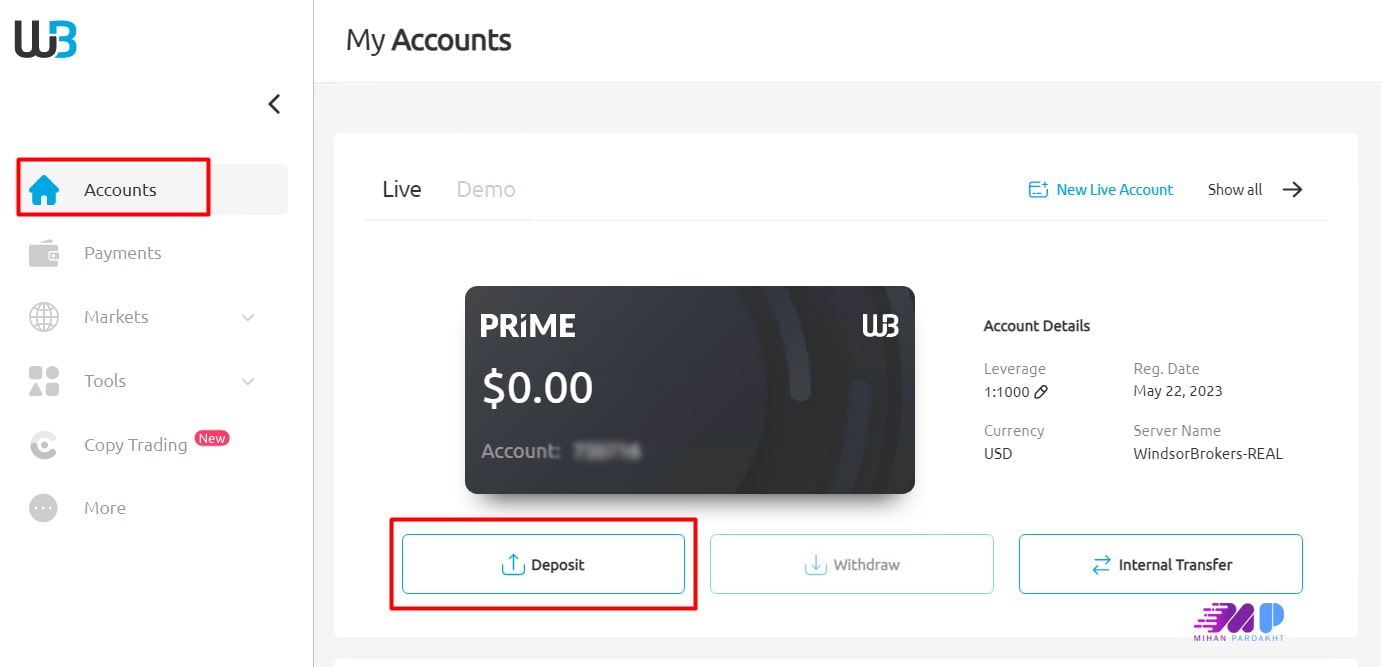Click the Accounts home icon

(44, 190)
